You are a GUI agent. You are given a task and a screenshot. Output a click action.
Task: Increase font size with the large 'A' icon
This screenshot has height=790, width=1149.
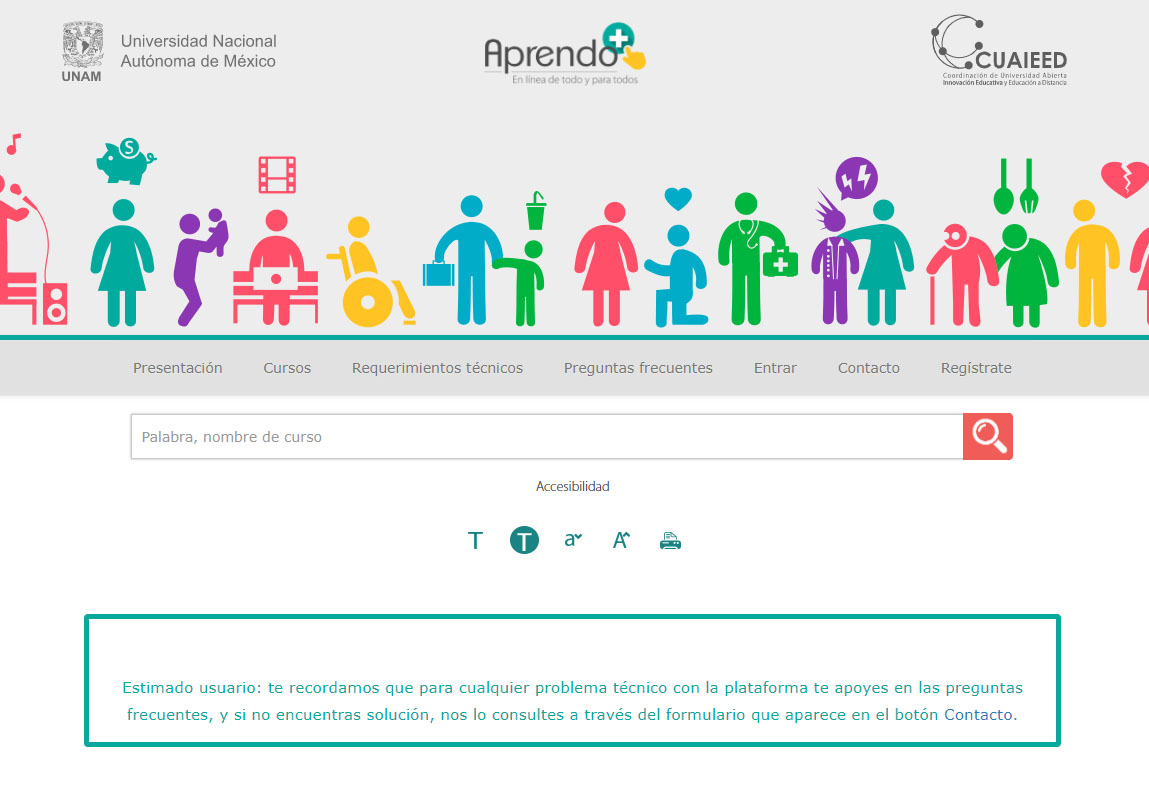pos(621,540)
